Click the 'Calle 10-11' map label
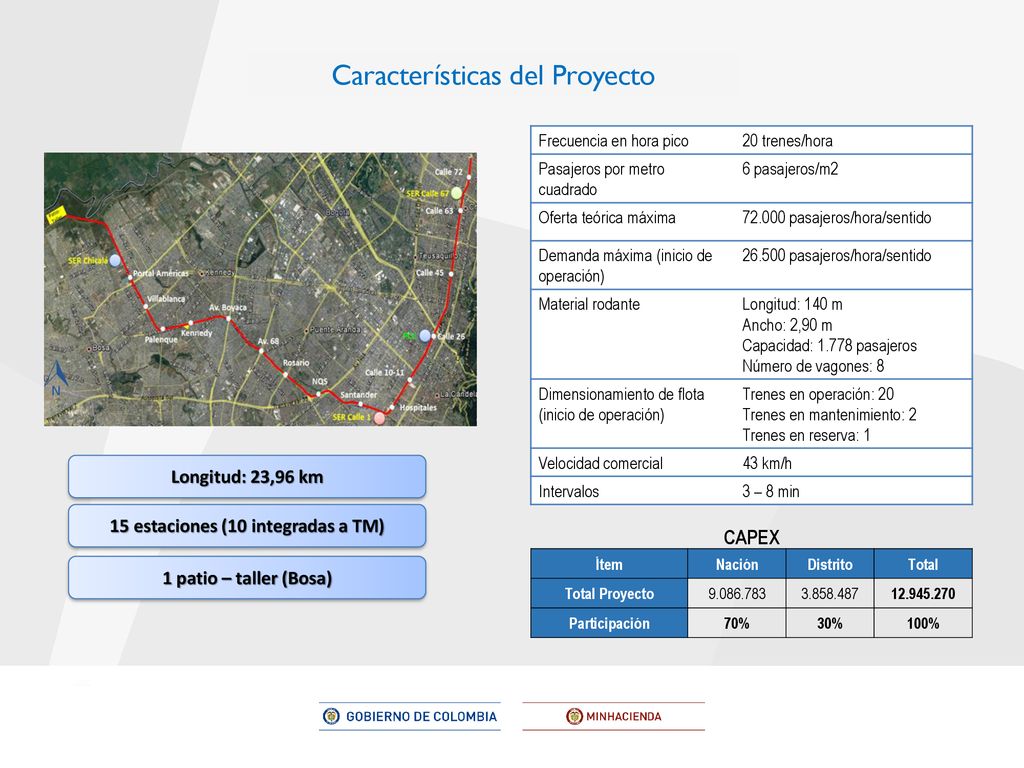Image resolution: width=1024 pixels, height=768 pixels. click(x=385, y=372)
